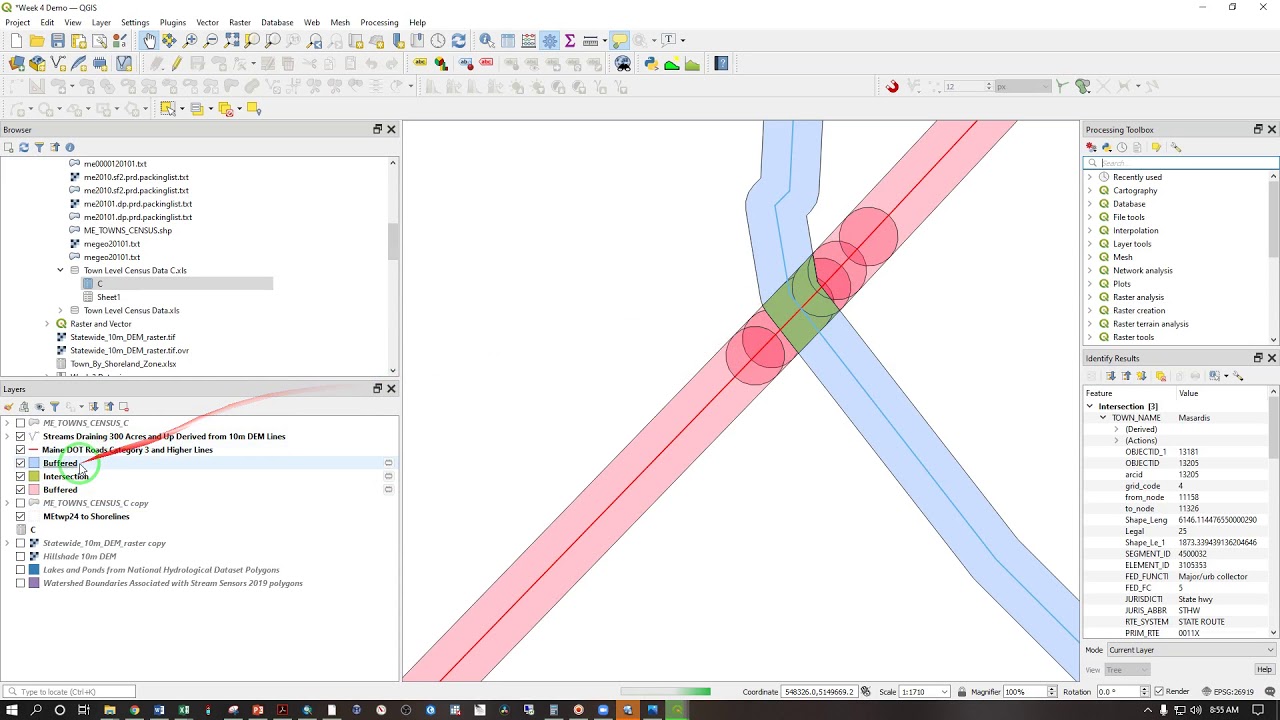
Task: Click the Zoom In magnifier tool
Action: (190, 41)
